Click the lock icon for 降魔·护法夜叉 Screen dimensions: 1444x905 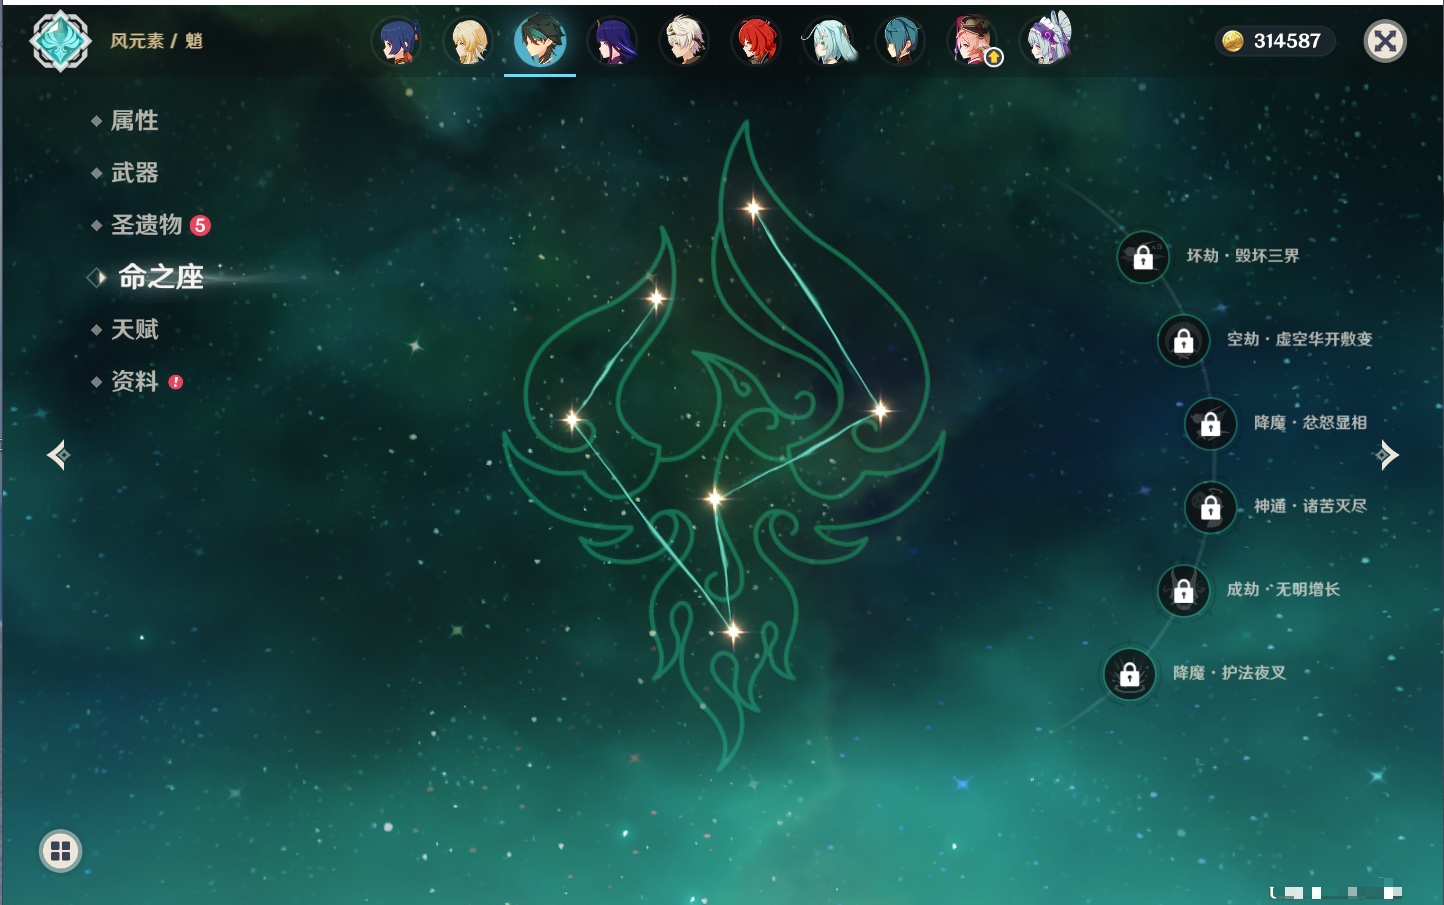(x=1129, y=674)
